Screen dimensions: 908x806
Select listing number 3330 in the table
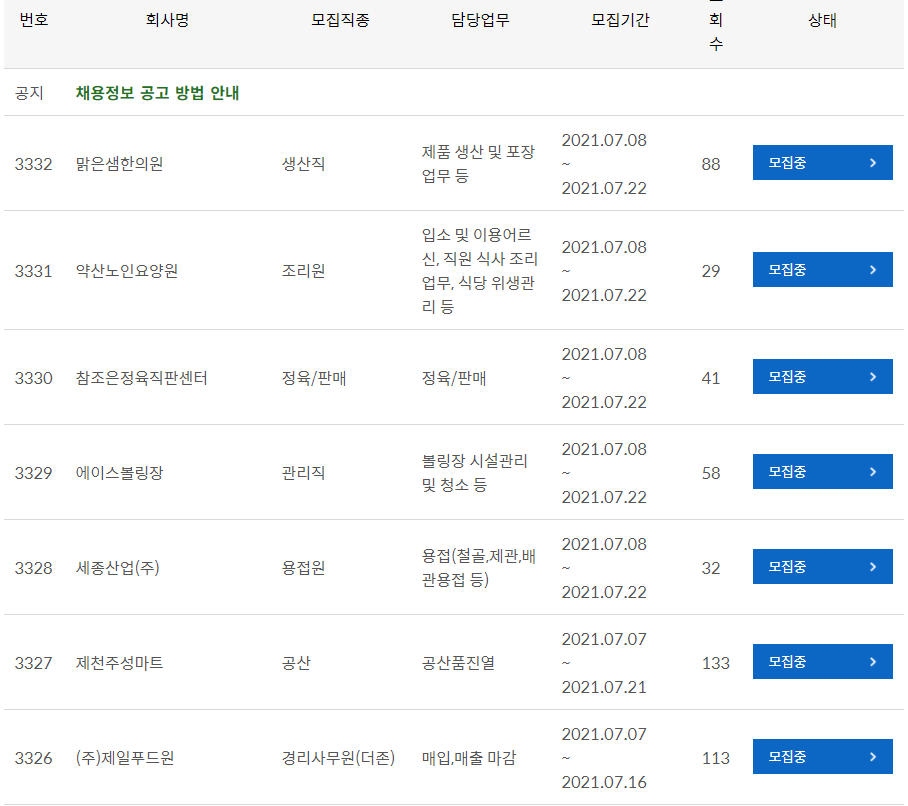point(32,377)
